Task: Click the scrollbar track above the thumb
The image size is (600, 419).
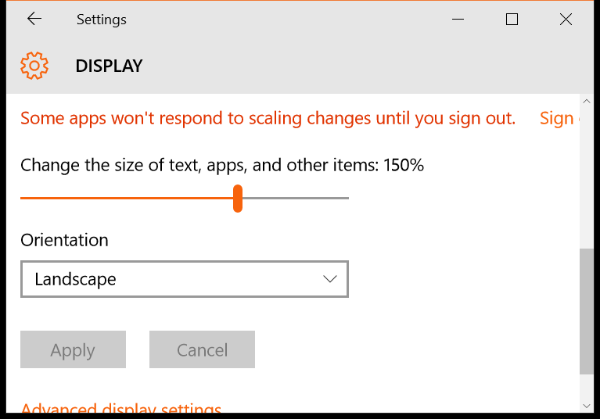Action: [587, 178]
